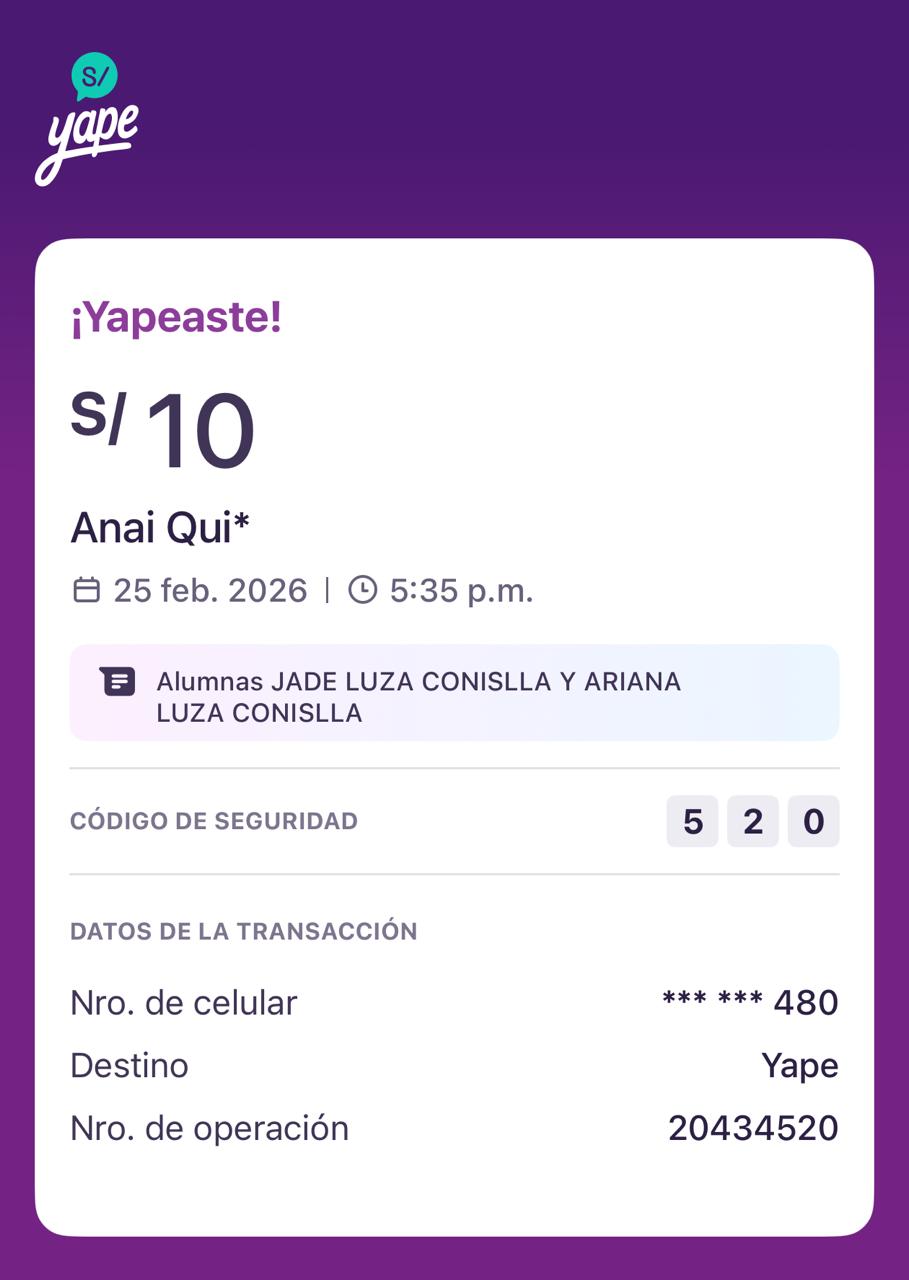
Task: Click the amount value 10
Action: (x=202, y=432)
